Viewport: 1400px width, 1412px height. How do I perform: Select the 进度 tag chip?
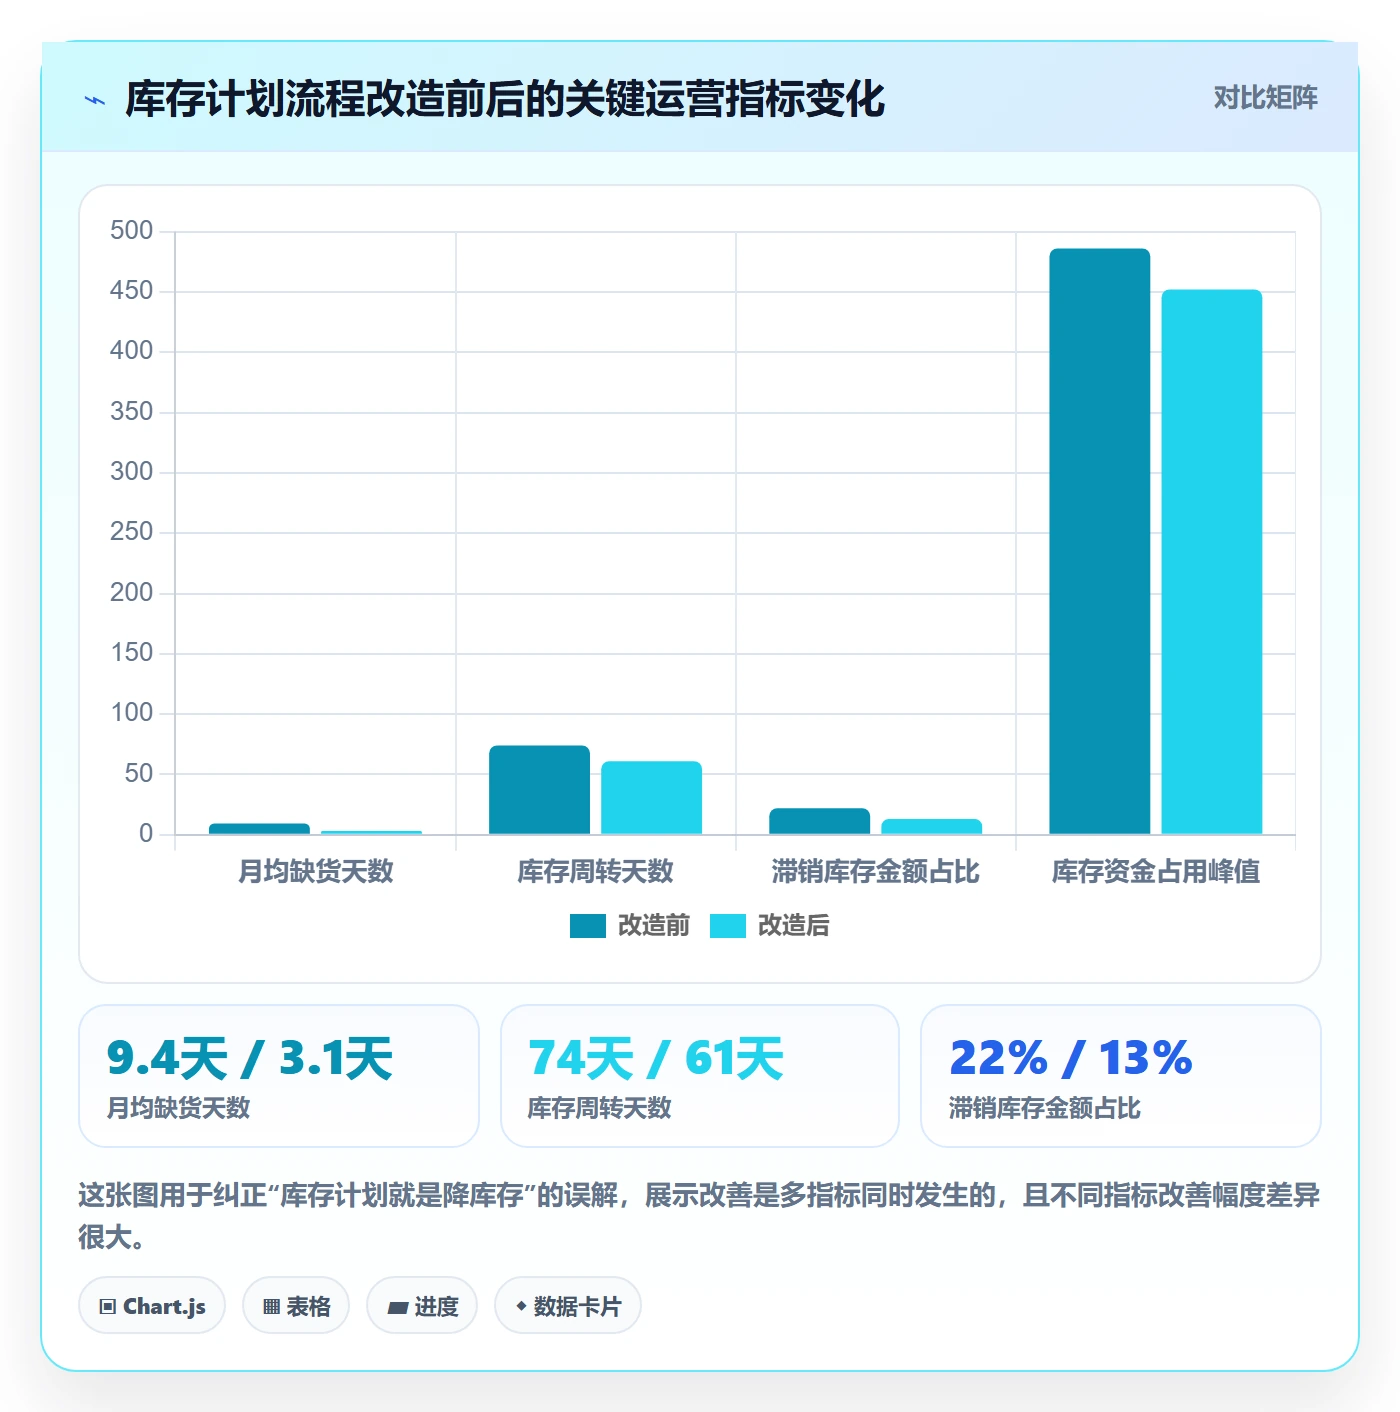pos(422,1306)
